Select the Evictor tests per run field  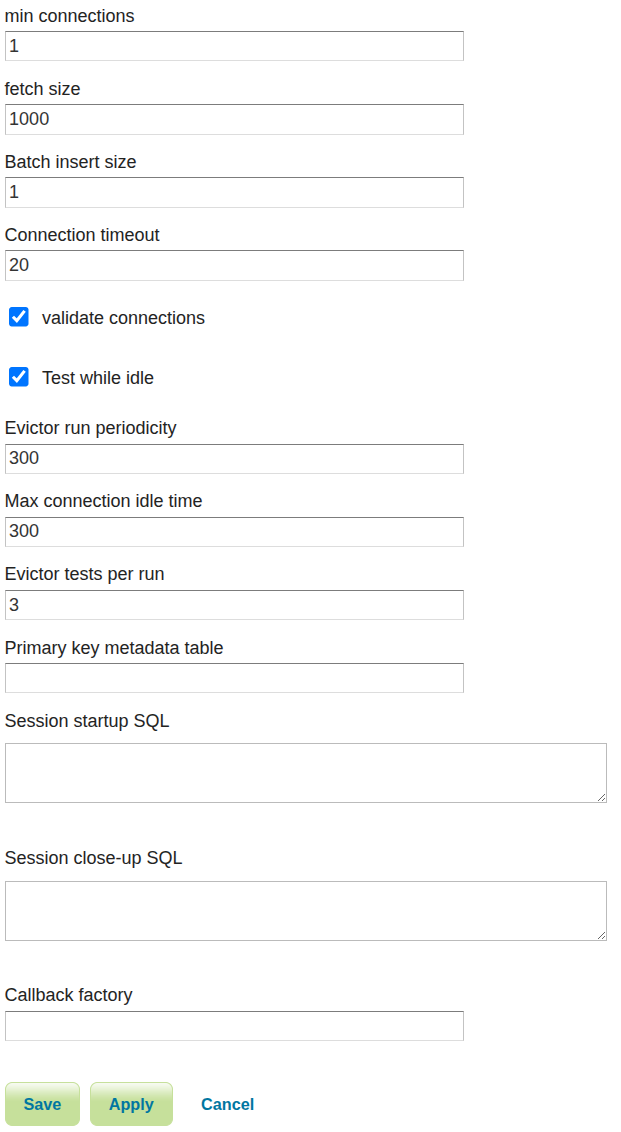coord(234,604)
